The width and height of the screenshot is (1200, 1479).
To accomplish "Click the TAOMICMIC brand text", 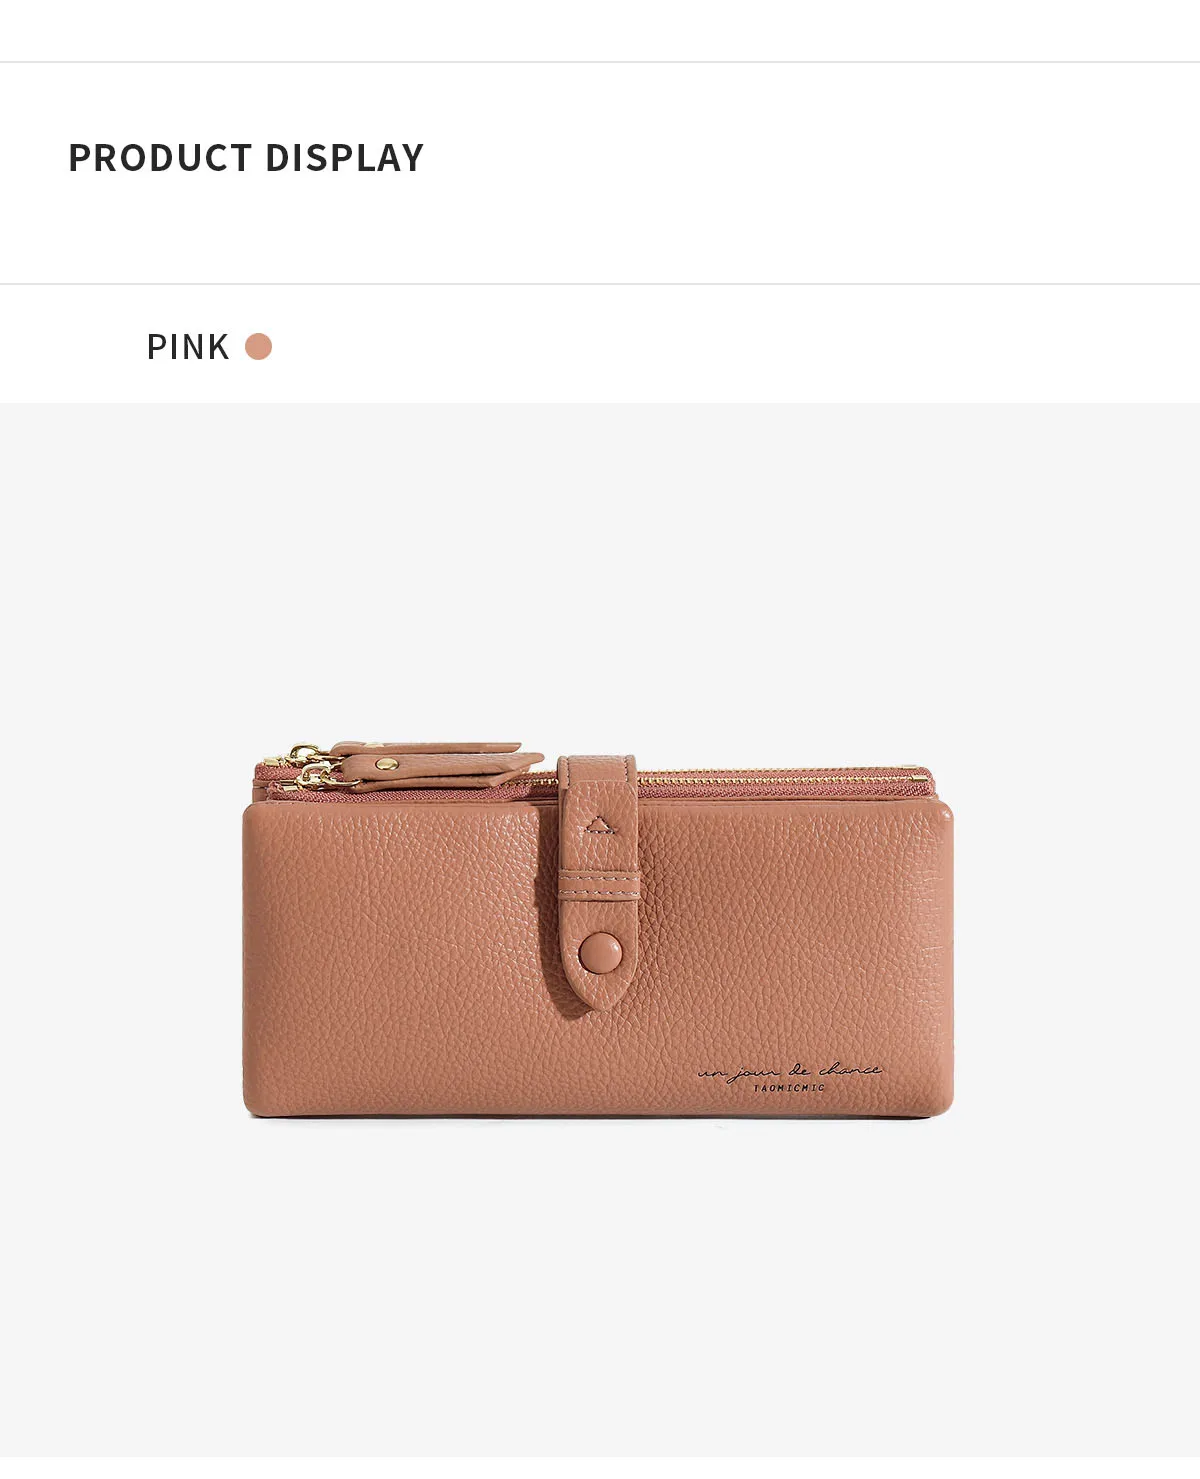I will tap(789, 1088).
